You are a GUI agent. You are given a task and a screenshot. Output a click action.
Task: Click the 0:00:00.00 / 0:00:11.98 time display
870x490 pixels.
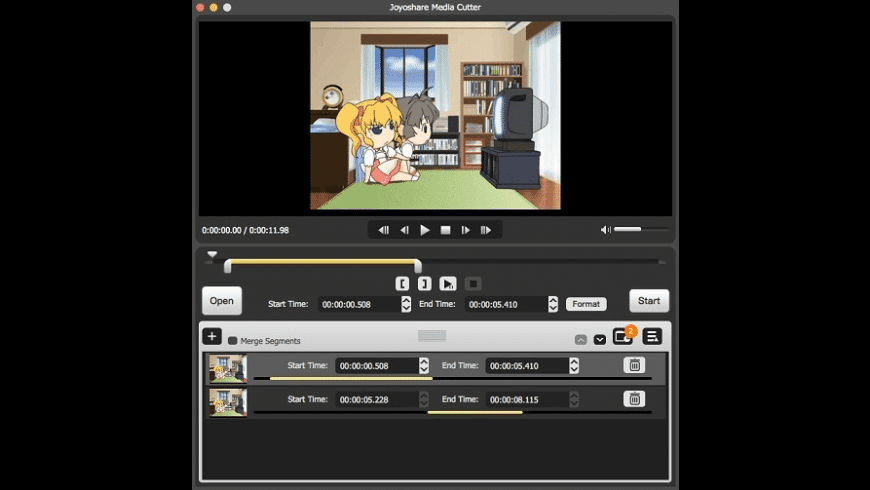pyautogui.click(x=245, y=230)
